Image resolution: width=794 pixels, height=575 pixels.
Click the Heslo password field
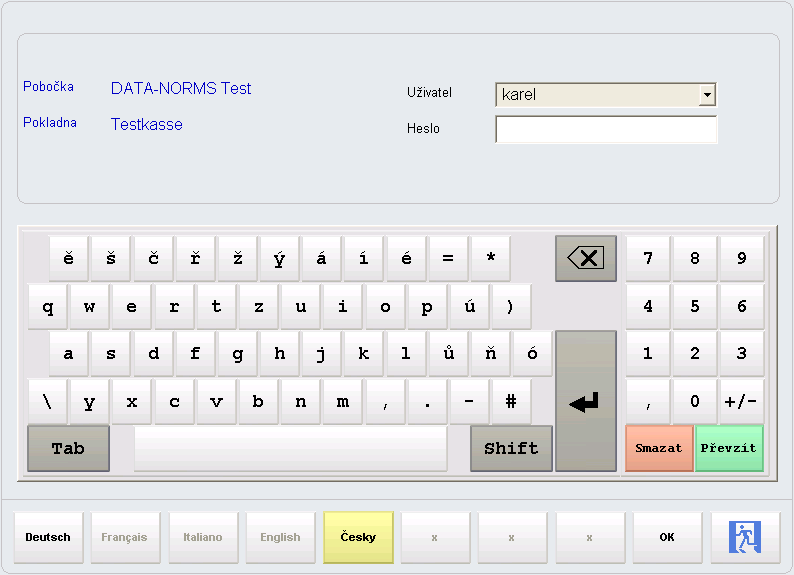tap(606, 129)
